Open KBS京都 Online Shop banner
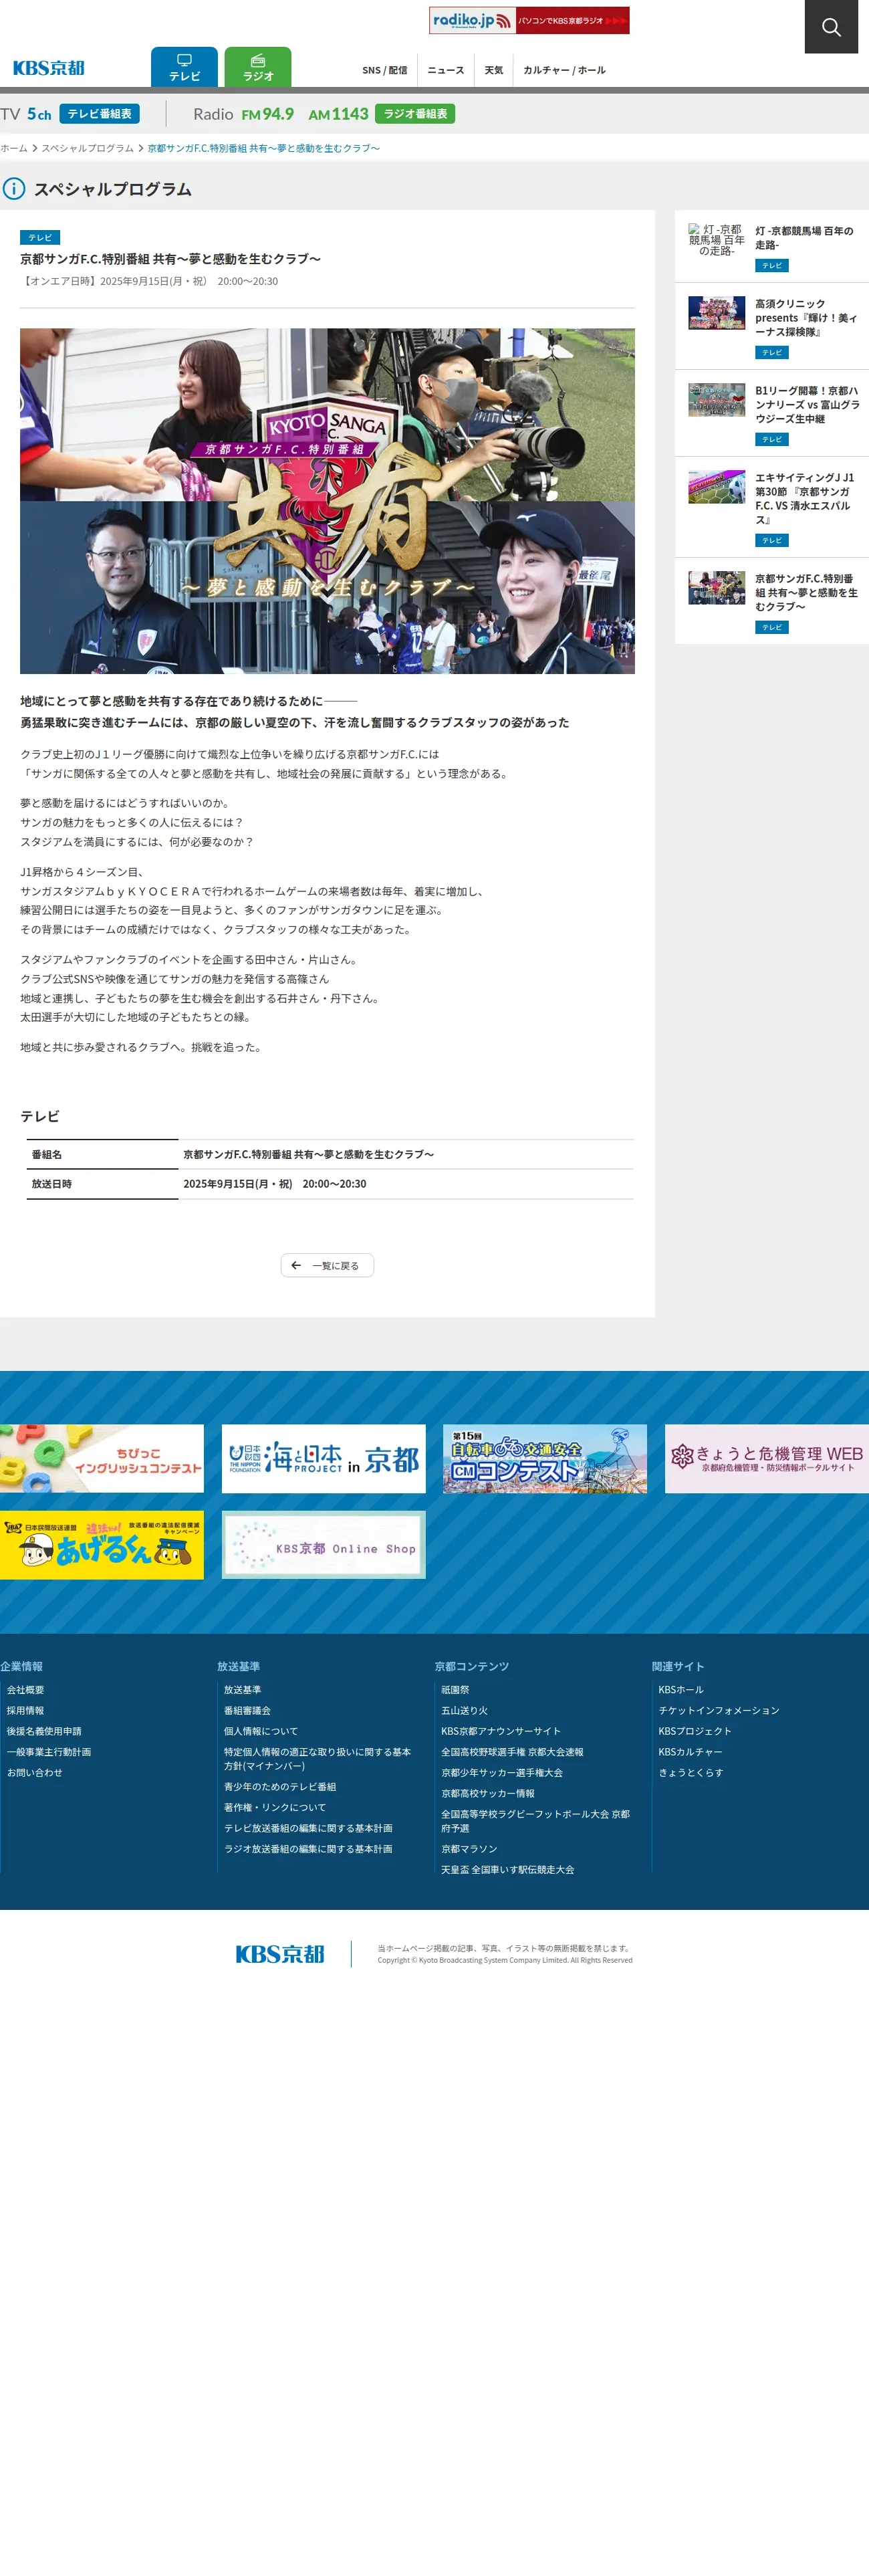 point(323,1545)
